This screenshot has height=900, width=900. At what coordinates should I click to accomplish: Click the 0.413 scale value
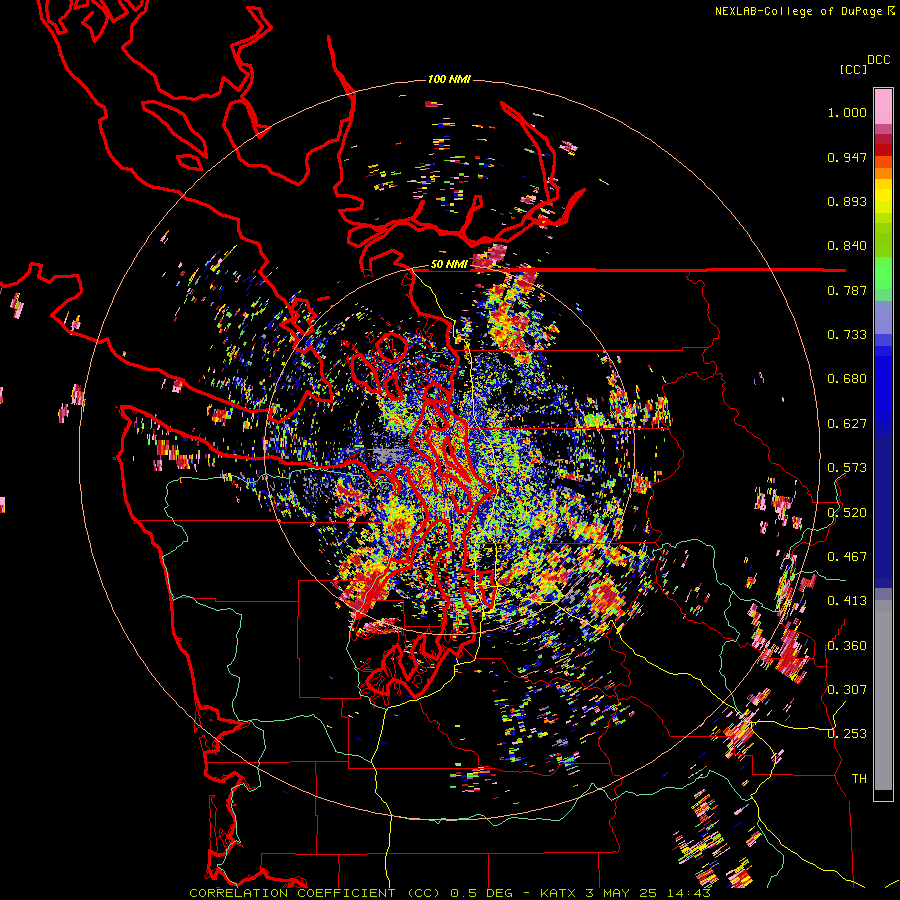pyautogui.click(x=847, y=601)
